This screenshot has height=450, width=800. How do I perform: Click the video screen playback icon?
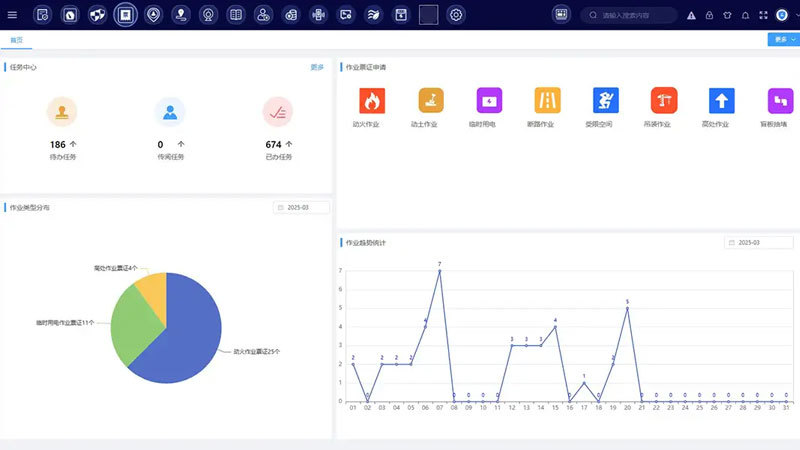[346, 15]
